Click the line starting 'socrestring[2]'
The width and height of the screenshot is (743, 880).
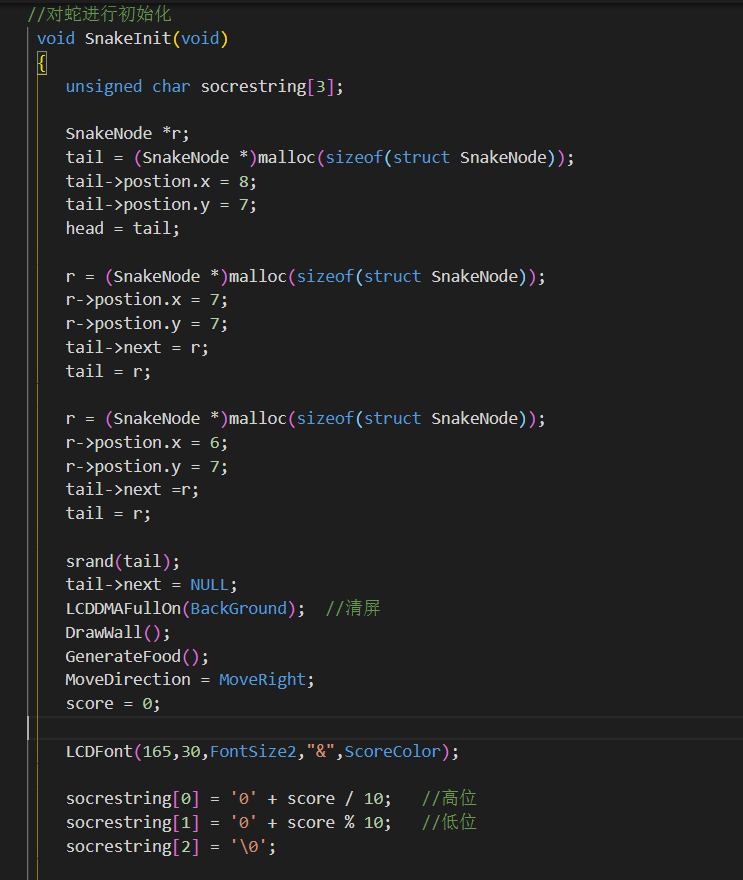click(x=171, y=846)
